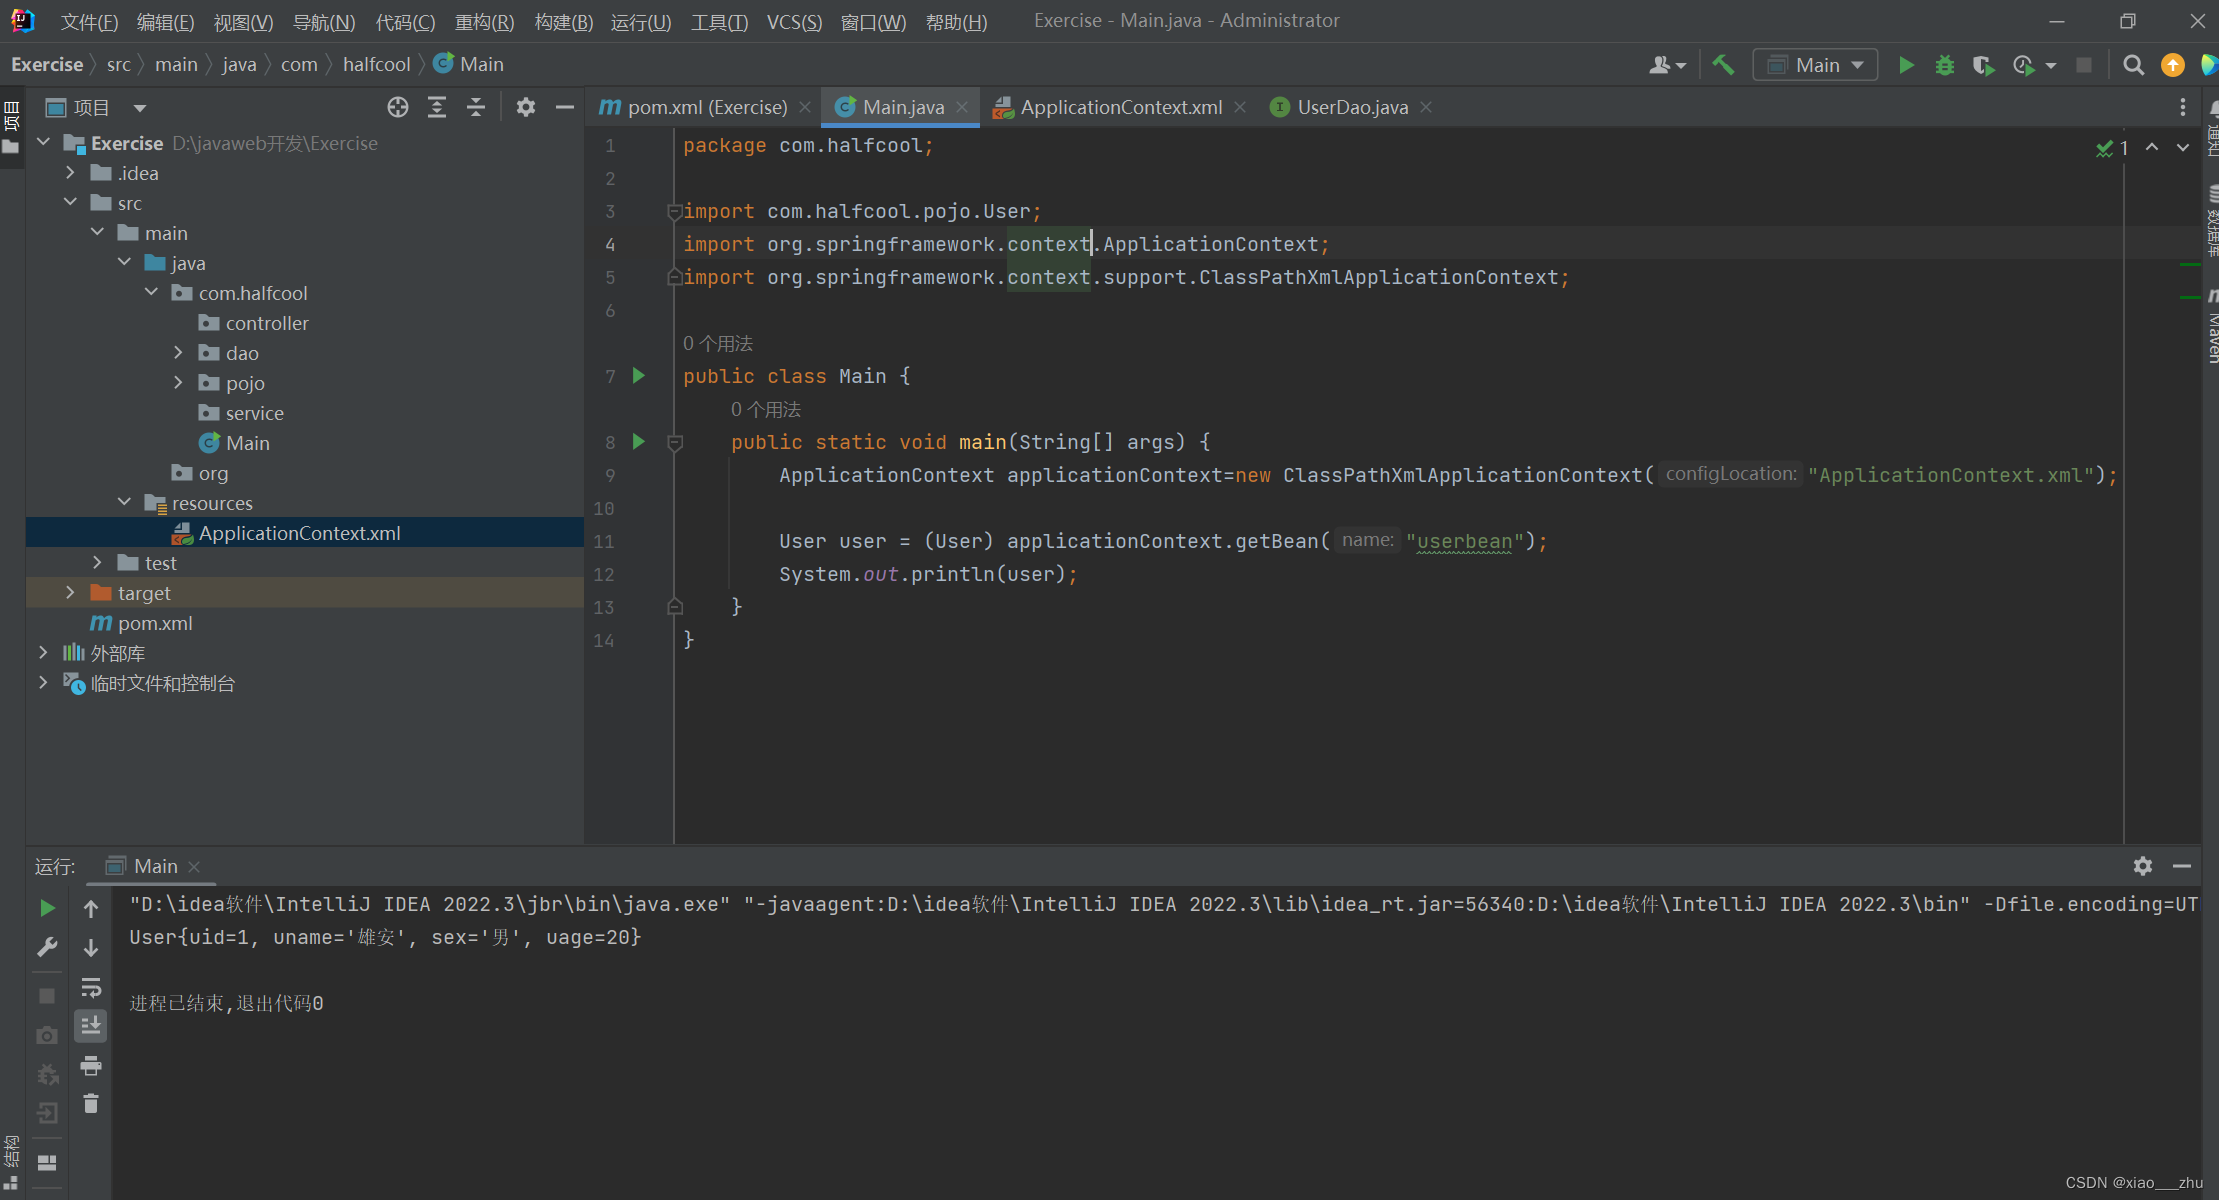Fold the main method block

point(675,442)
